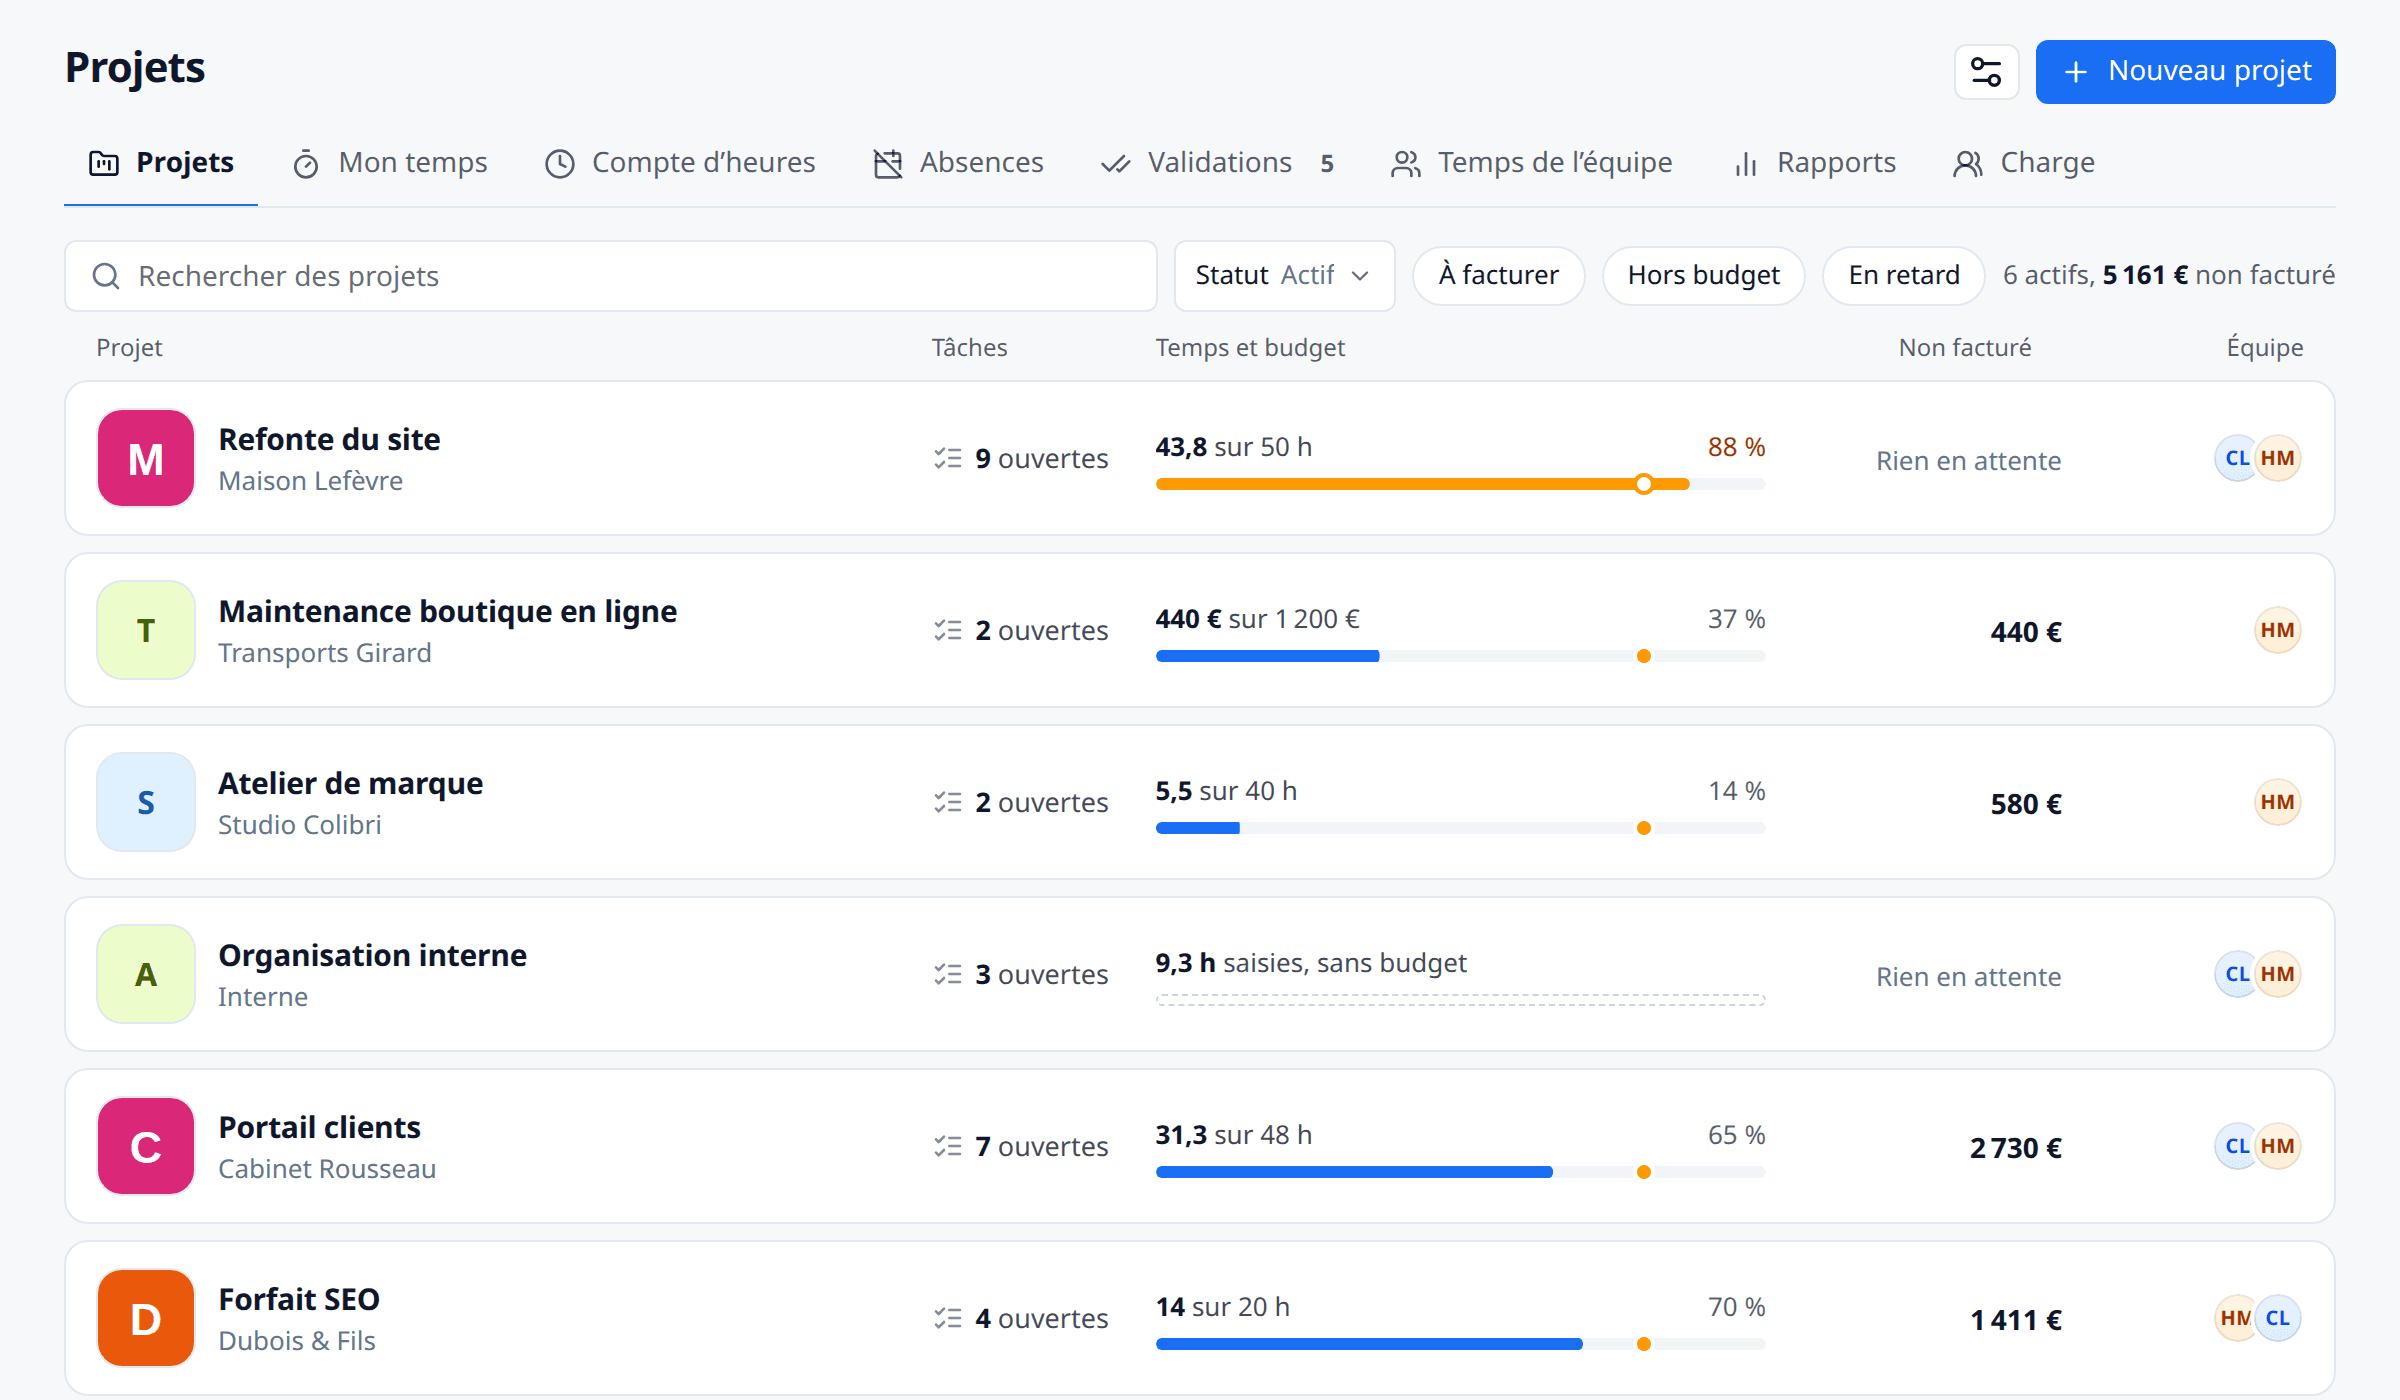Click the T avatar for Transports Girard

coord(146,630)
